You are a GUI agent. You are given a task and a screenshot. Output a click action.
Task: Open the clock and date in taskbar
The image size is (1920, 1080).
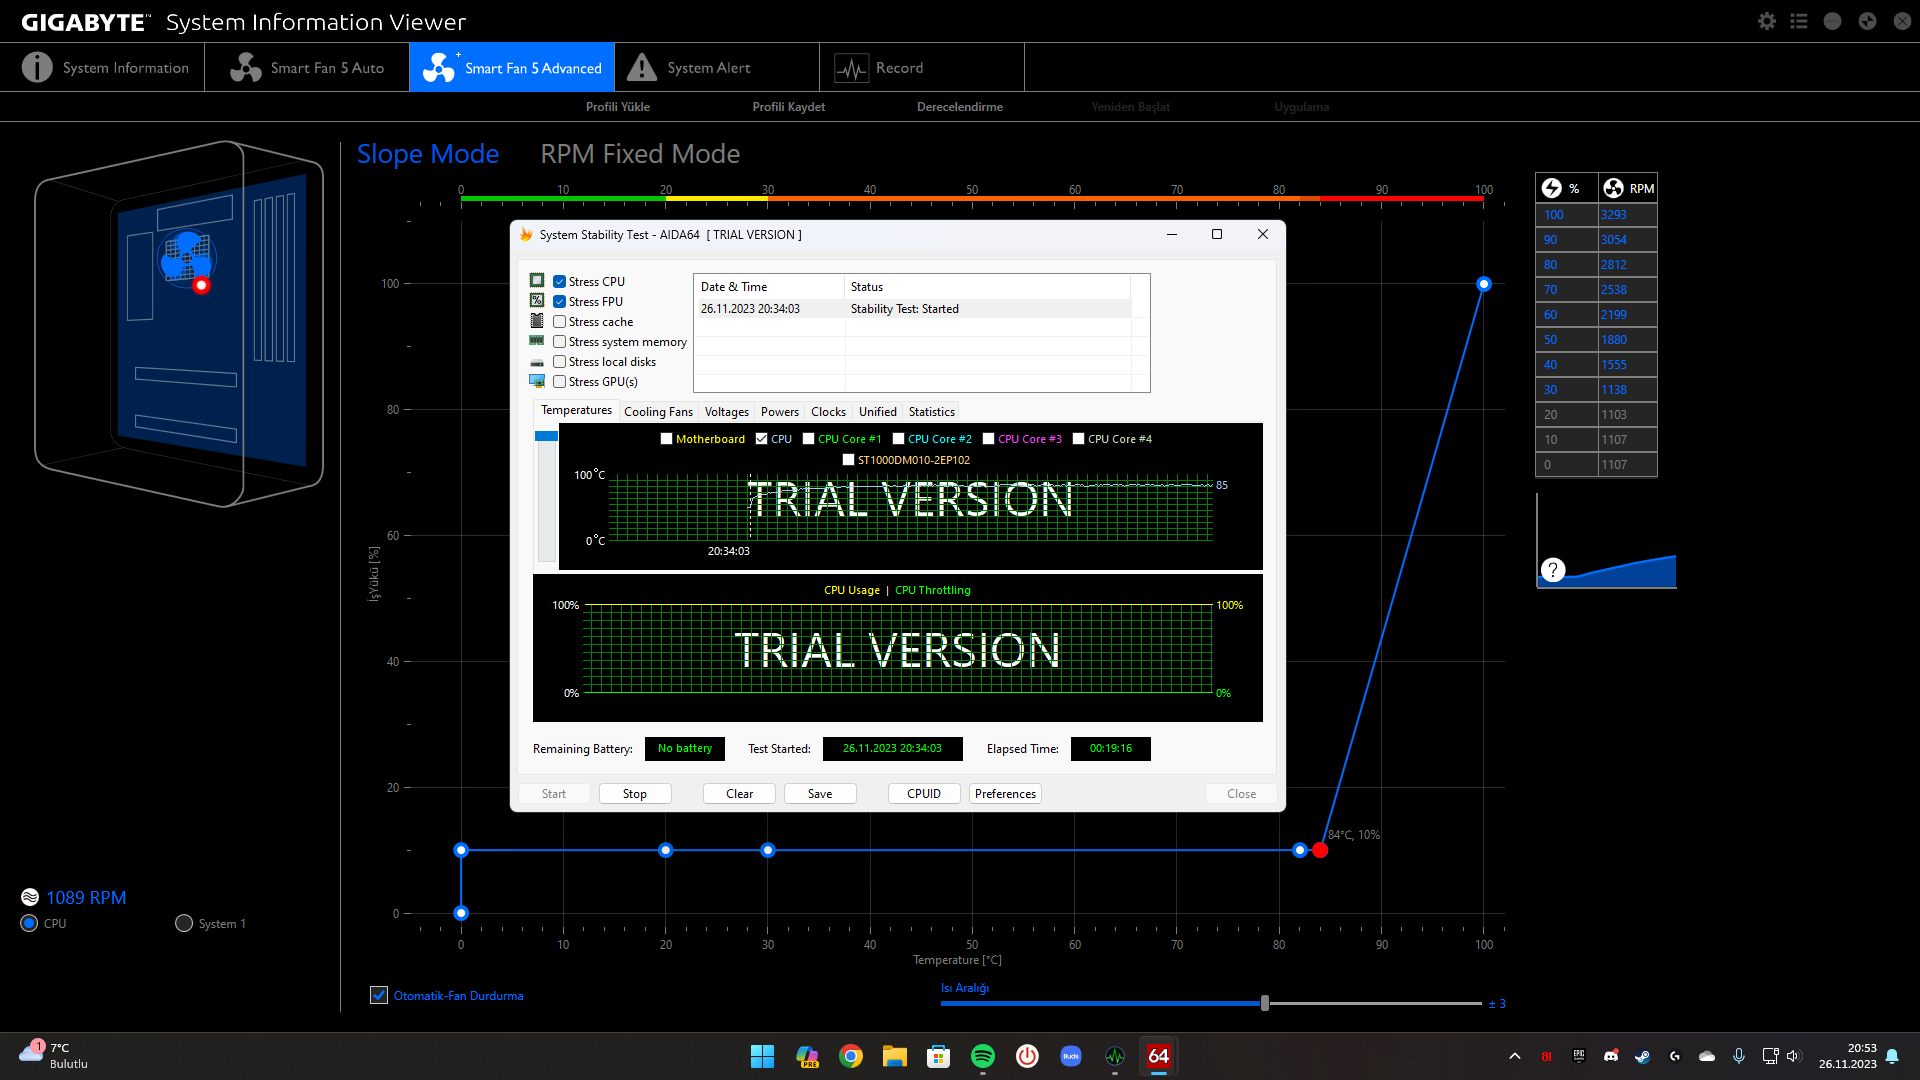1847,1056
